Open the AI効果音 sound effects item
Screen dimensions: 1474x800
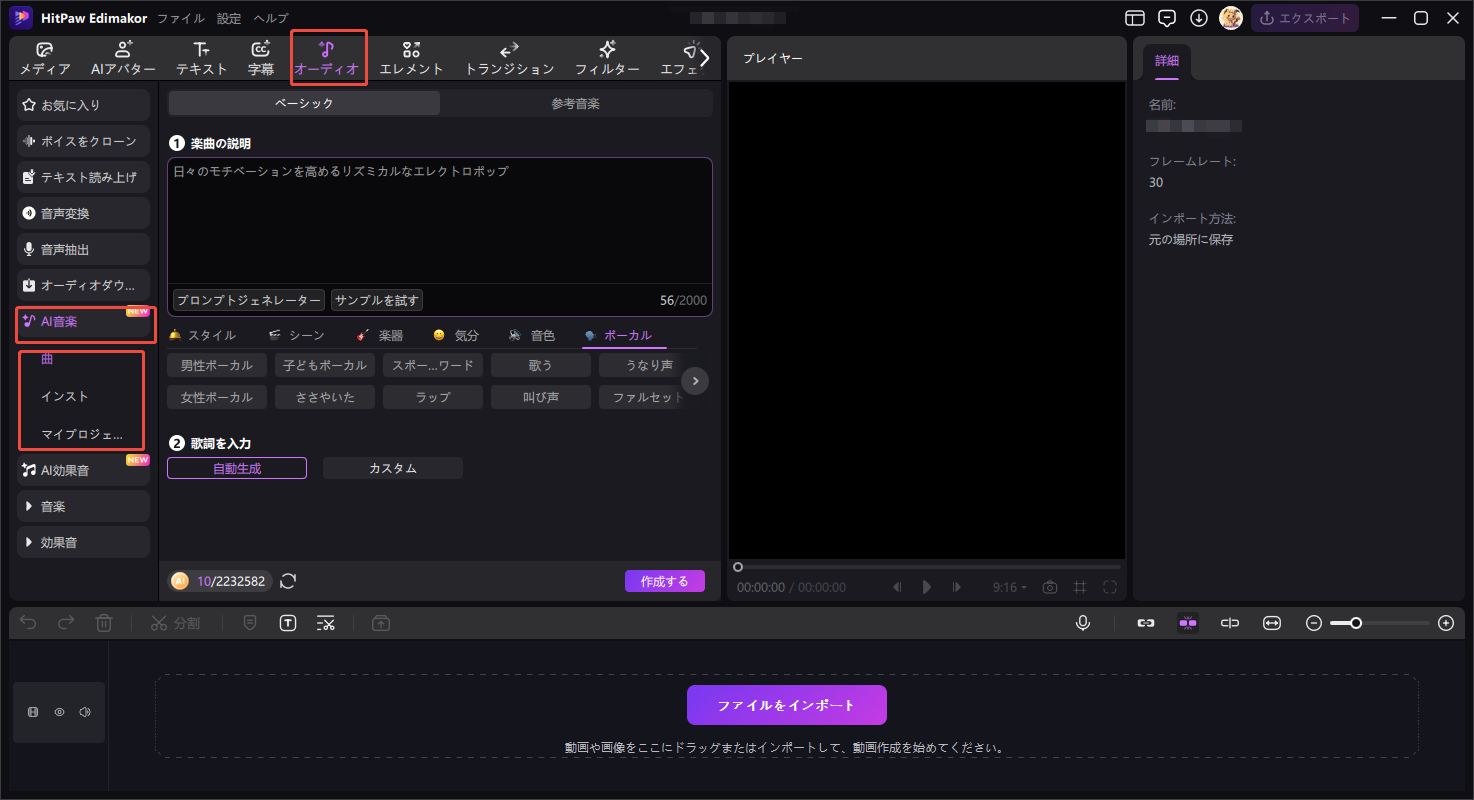[x=83, y=470]
